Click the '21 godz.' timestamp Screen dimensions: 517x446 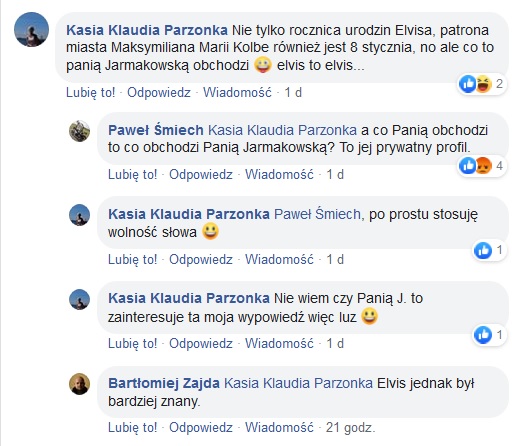click(350, 427)
